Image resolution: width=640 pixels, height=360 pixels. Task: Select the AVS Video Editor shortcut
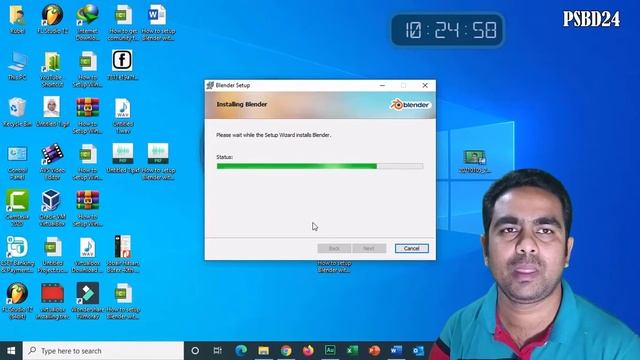(x=52, y=162)
